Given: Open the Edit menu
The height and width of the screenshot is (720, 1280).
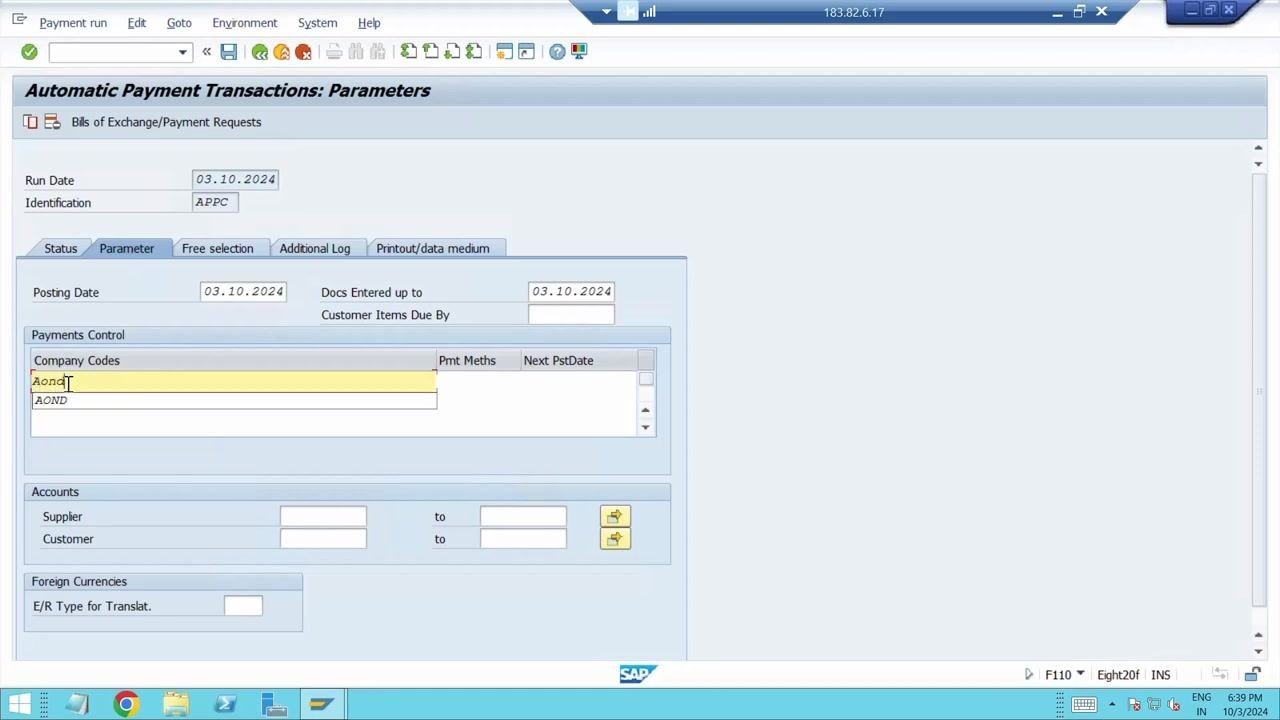Looking at the screenshot, I should pos(137,23).
